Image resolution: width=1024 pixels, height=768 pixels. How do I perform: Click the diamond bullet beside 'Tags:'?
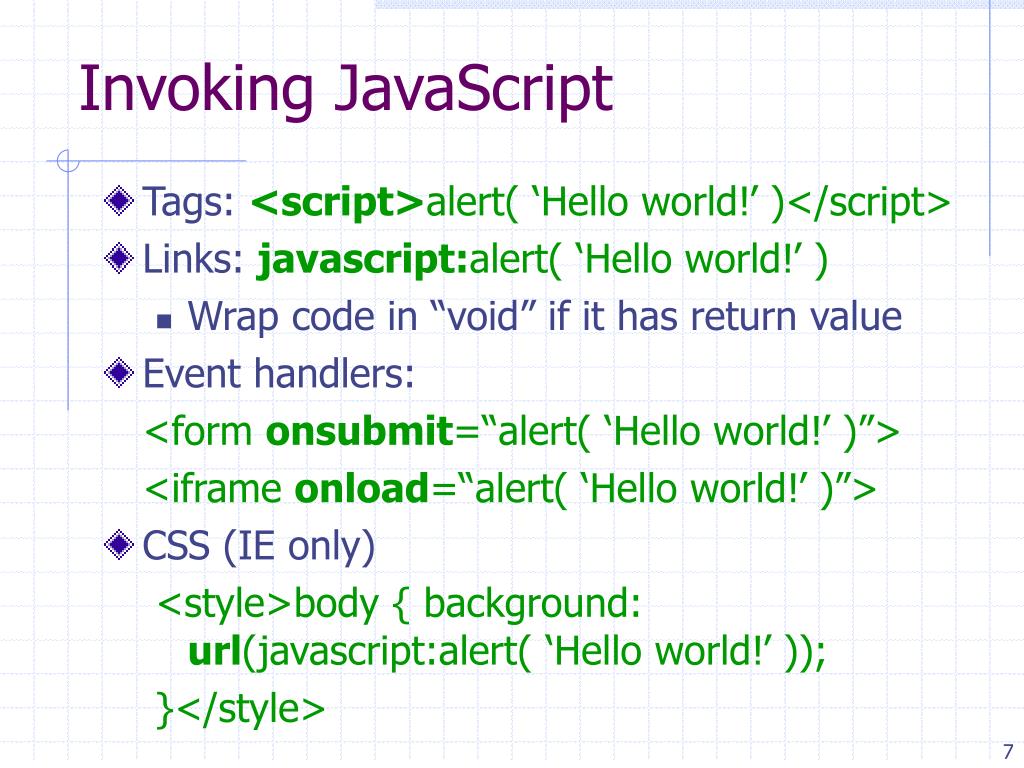[119, 200]
